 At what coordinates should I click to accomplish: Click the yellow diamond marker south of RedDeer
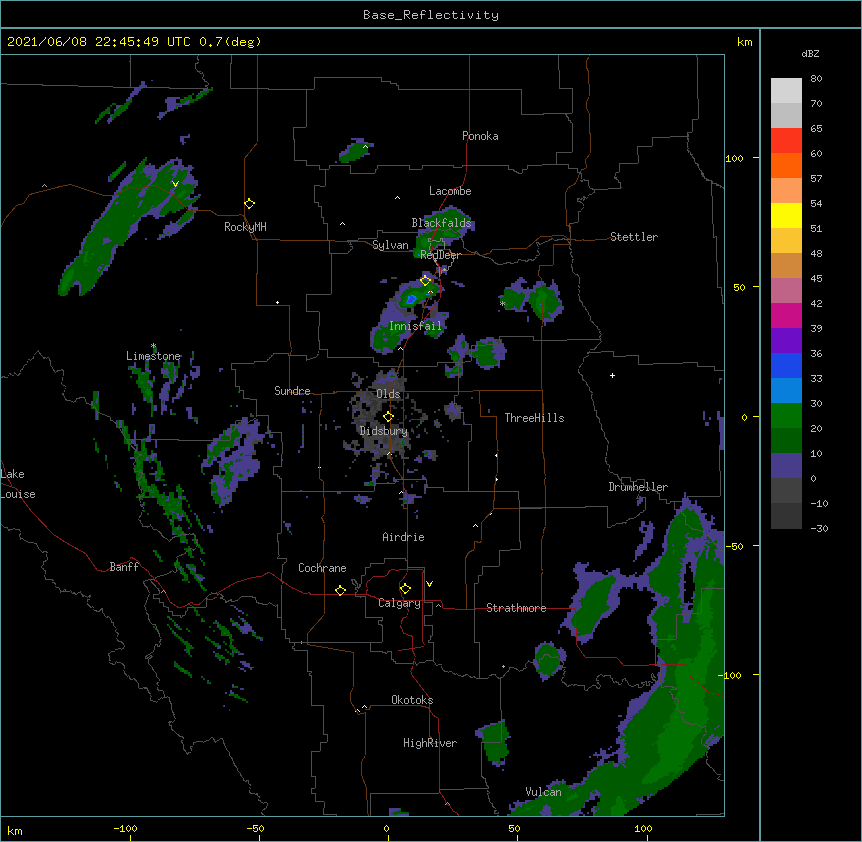pyautogui.click(x=425, y=281)
